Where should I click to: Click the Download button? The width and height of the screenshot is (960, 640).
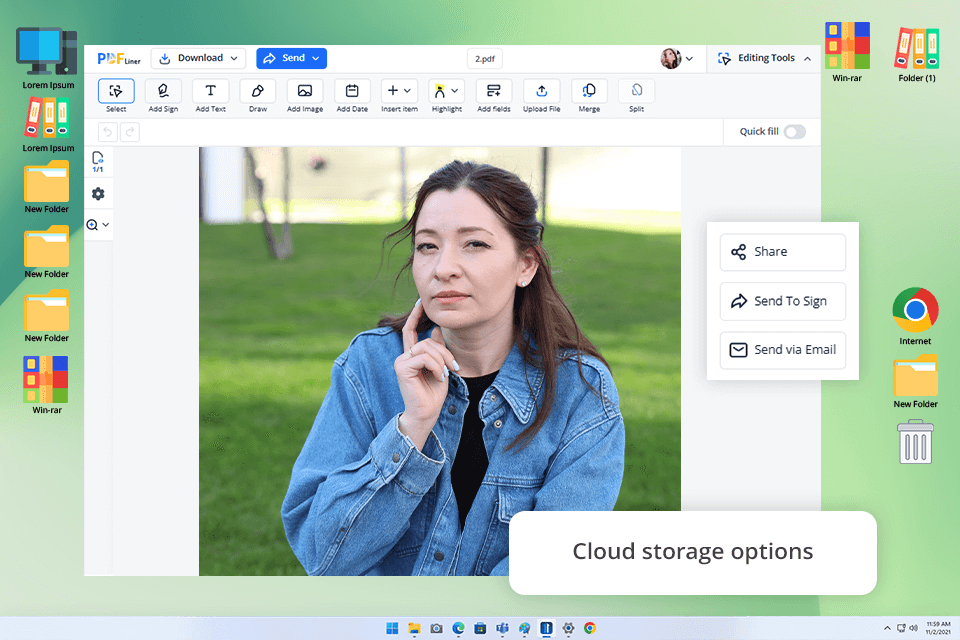pyautogui.click(x=198, y=58)
